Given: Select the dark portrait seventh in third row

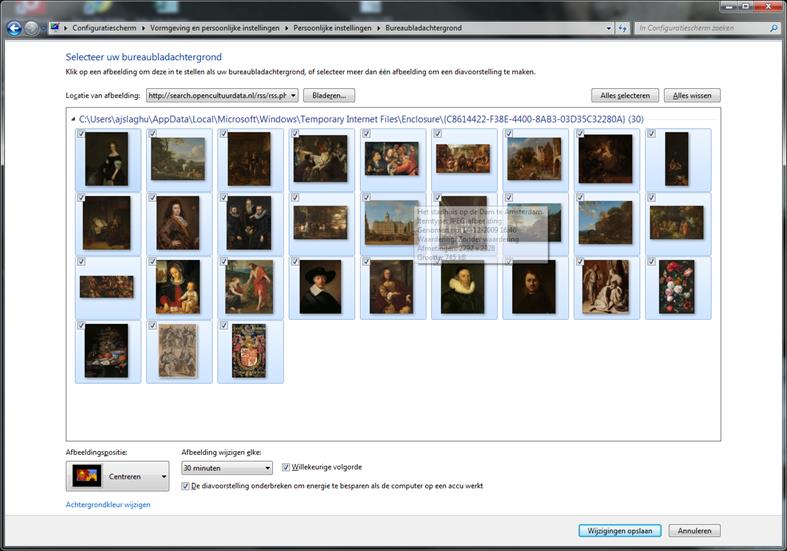Looking at the screenshot, I should point(535,287).
